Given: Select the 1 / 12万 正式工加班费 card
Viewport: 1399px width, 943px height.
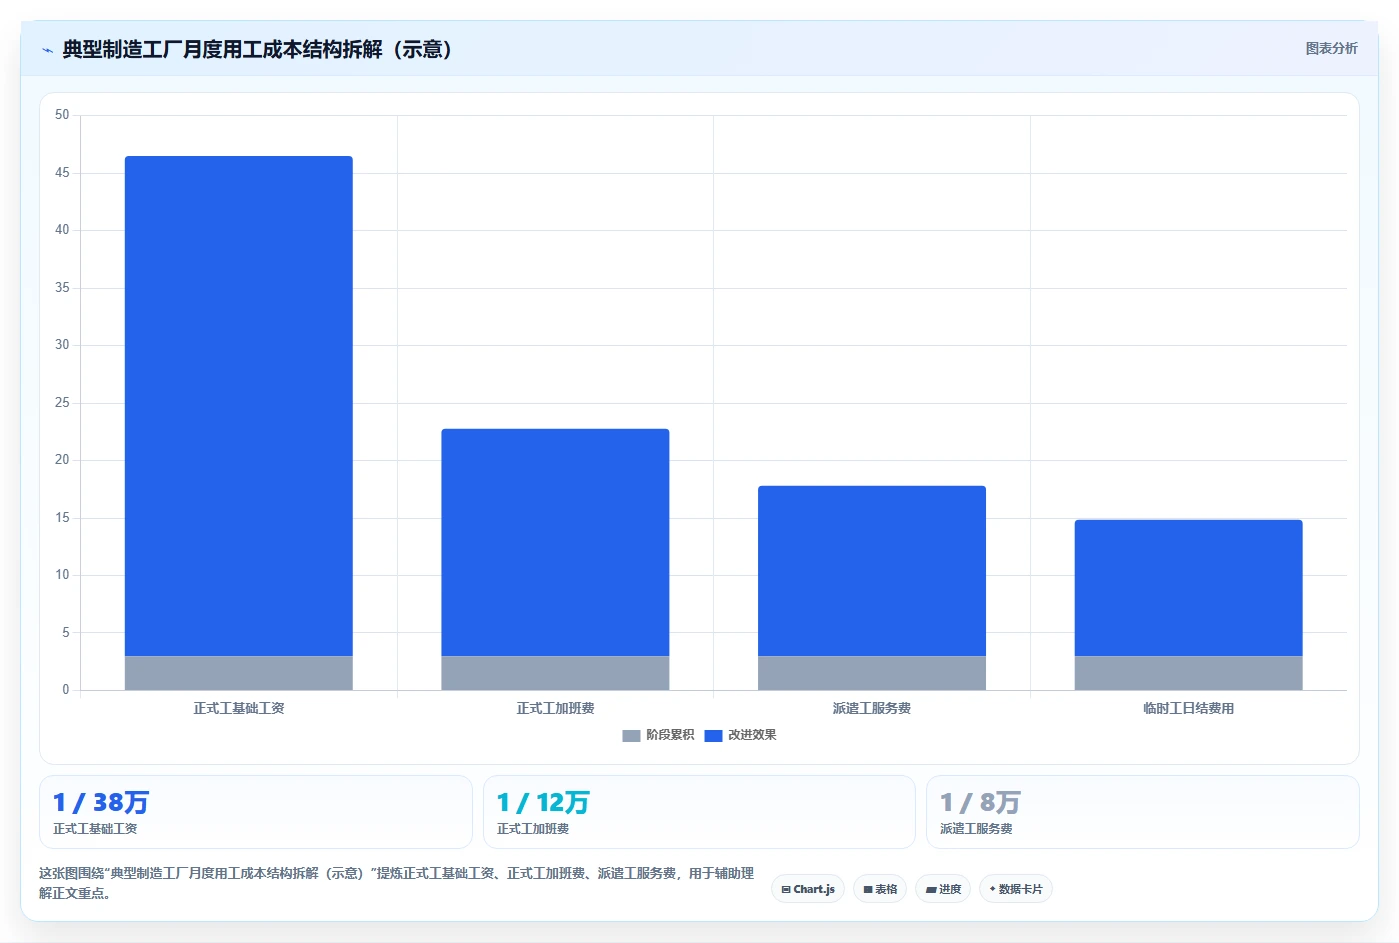Looking at the screenshot, I should [x=699, y=812].
